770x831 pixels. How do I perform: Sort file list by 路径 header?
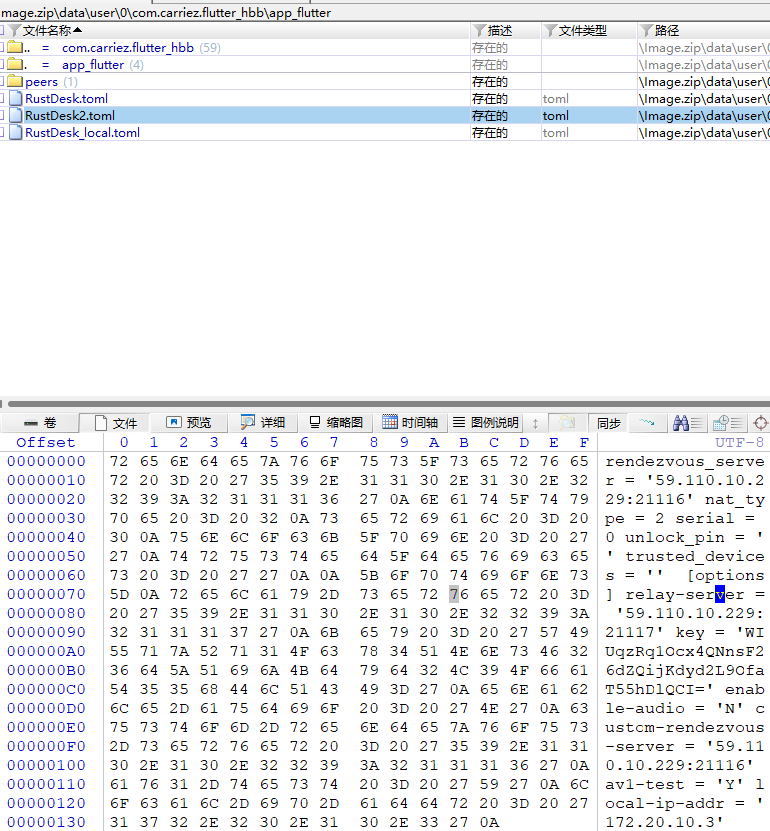coord(667,31)
